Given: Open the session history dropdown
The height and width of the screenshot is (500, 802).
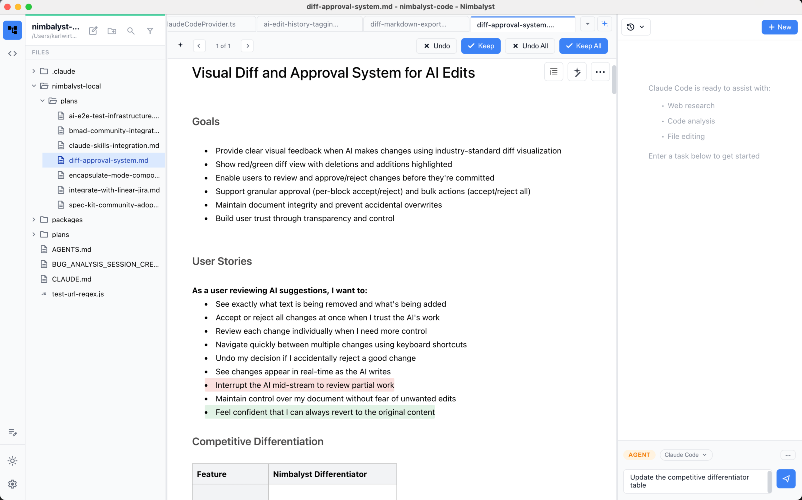Looking at the screenshot, I should (x=636, y=27).
